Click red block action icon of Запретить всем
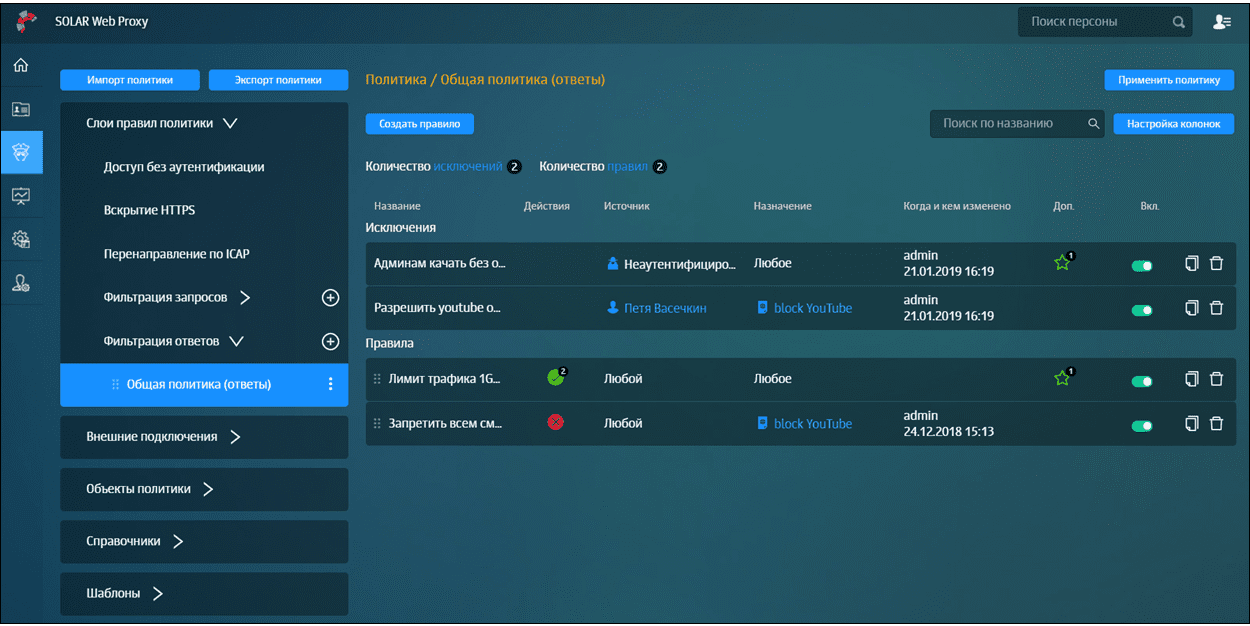 click(556, 423)
